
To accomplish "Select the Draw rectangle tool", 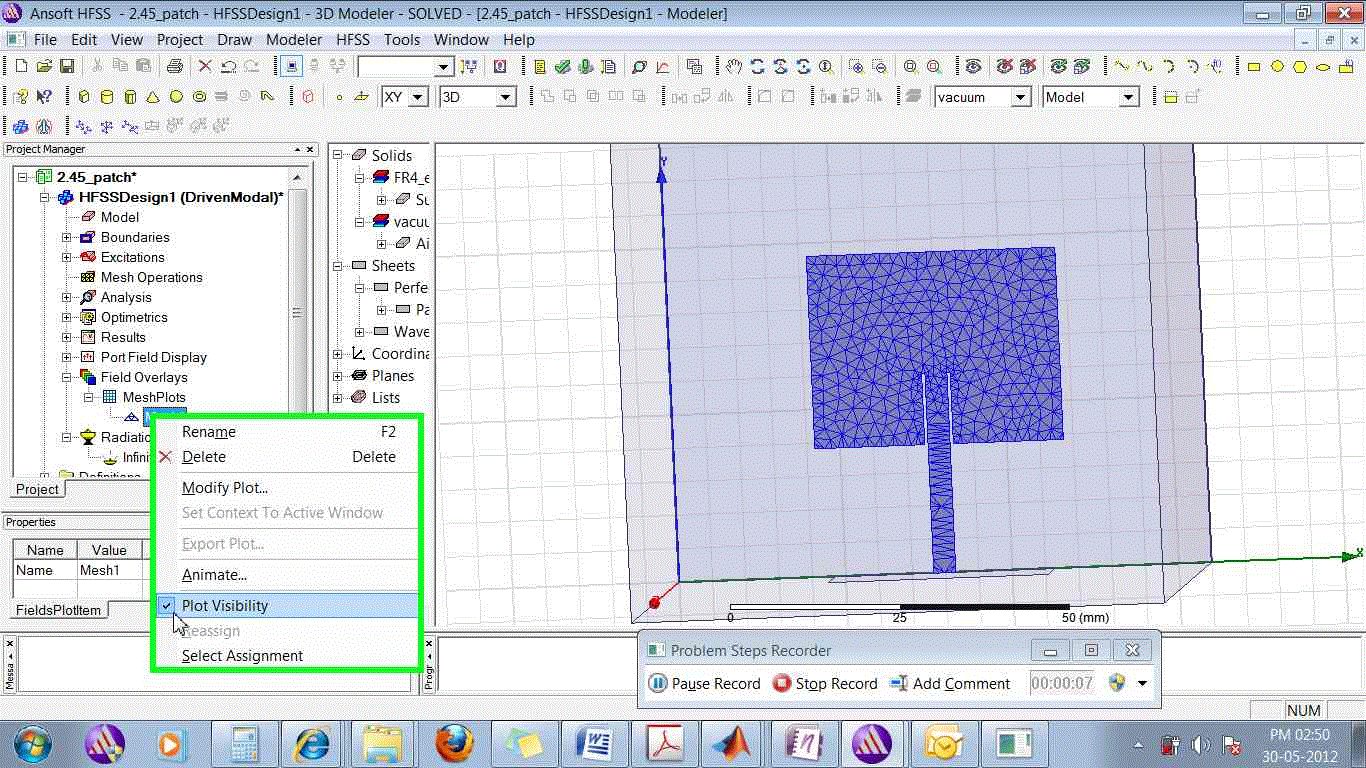I will click(x=1253, y=66).
